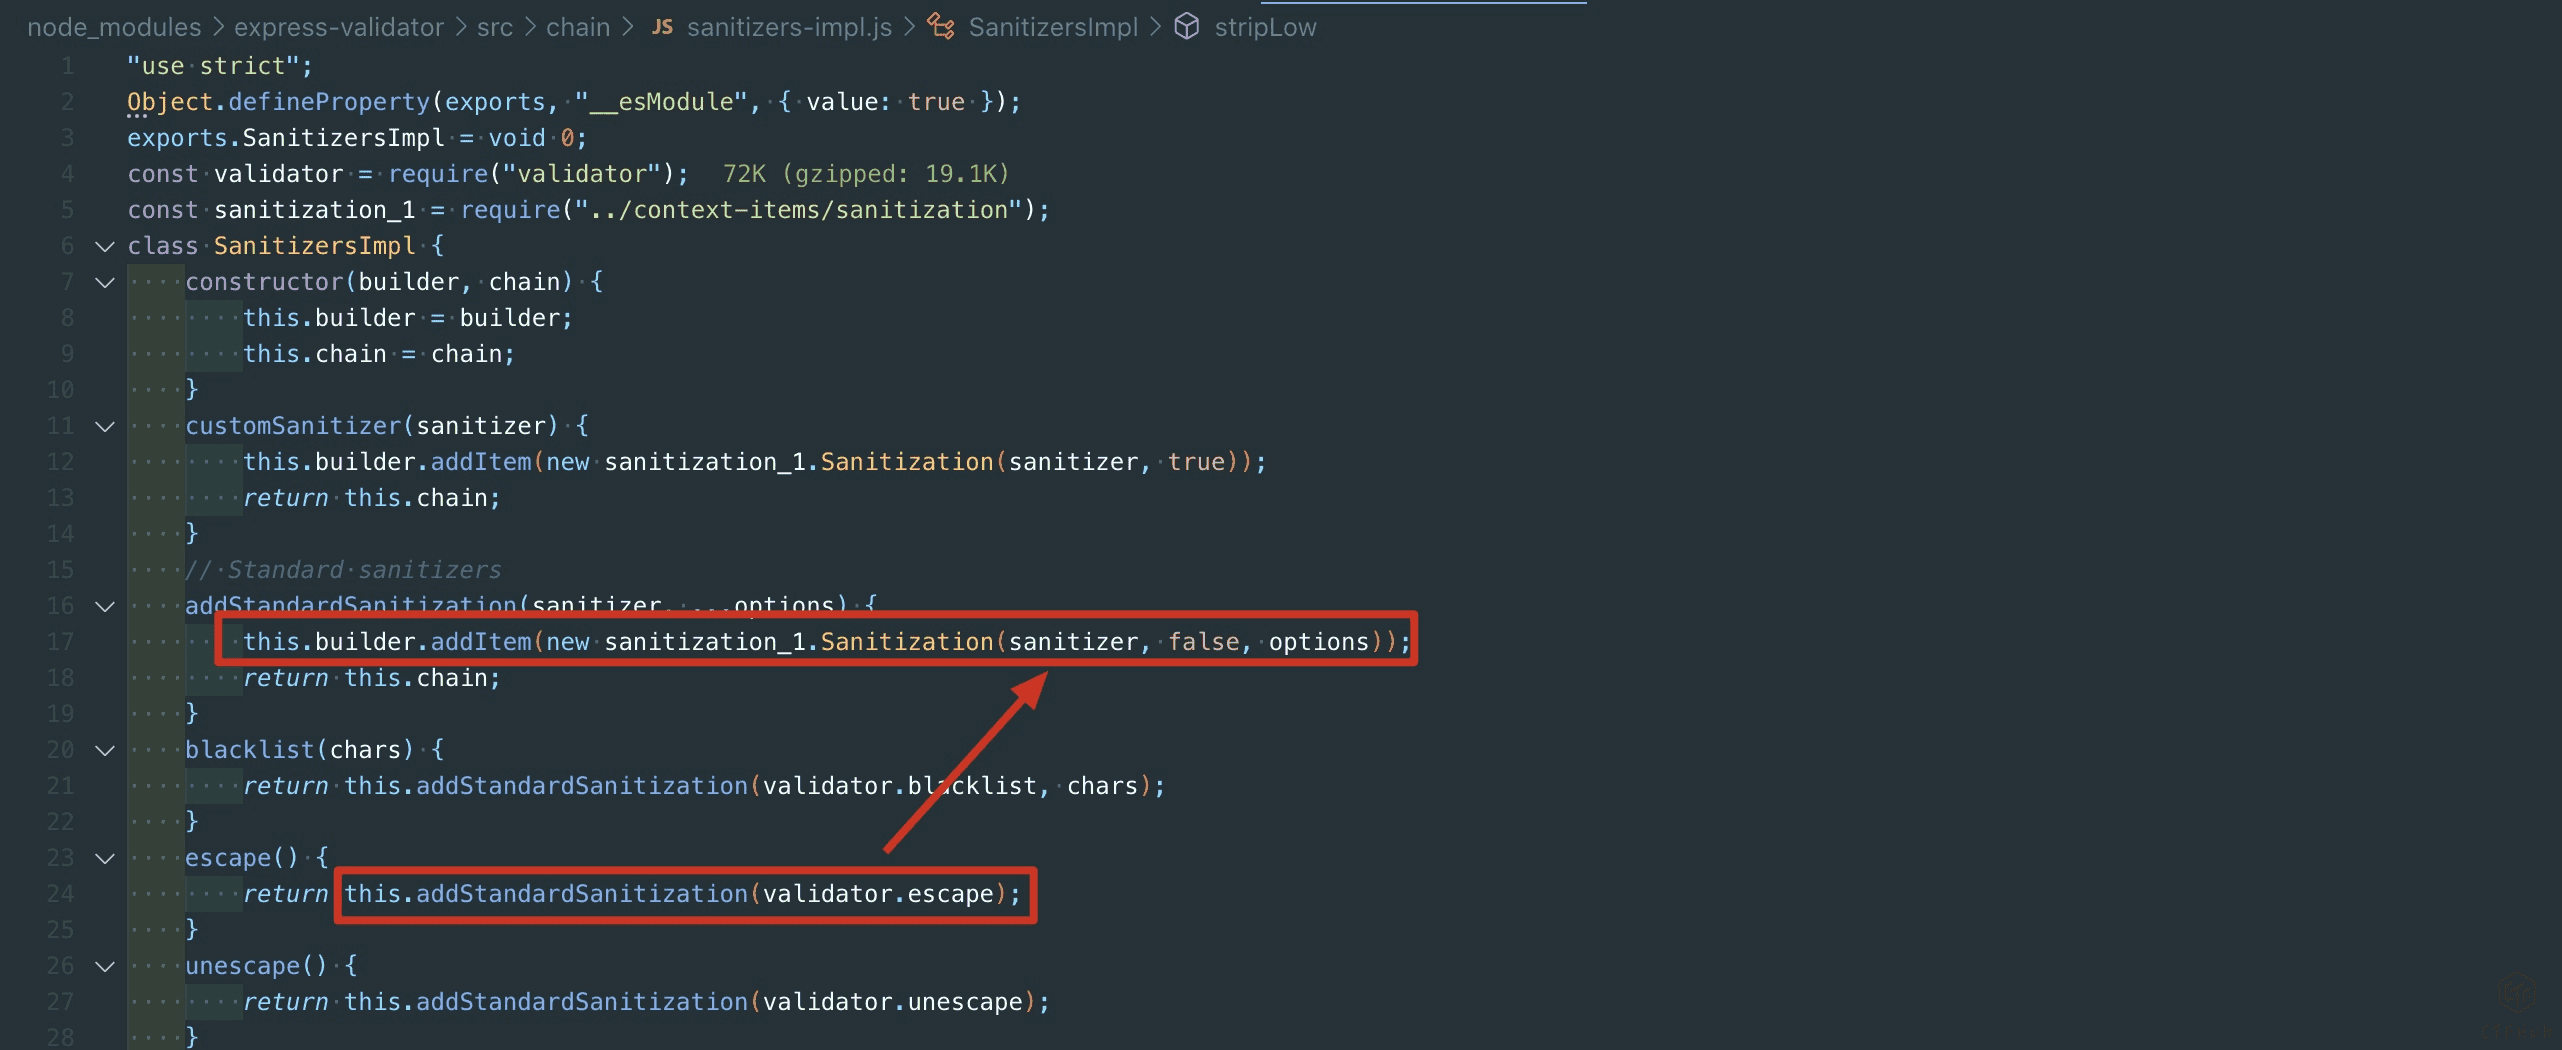2562x1050 pixels.
Task: Click the validator.escape argument on line 24
Action: [878, 894]
